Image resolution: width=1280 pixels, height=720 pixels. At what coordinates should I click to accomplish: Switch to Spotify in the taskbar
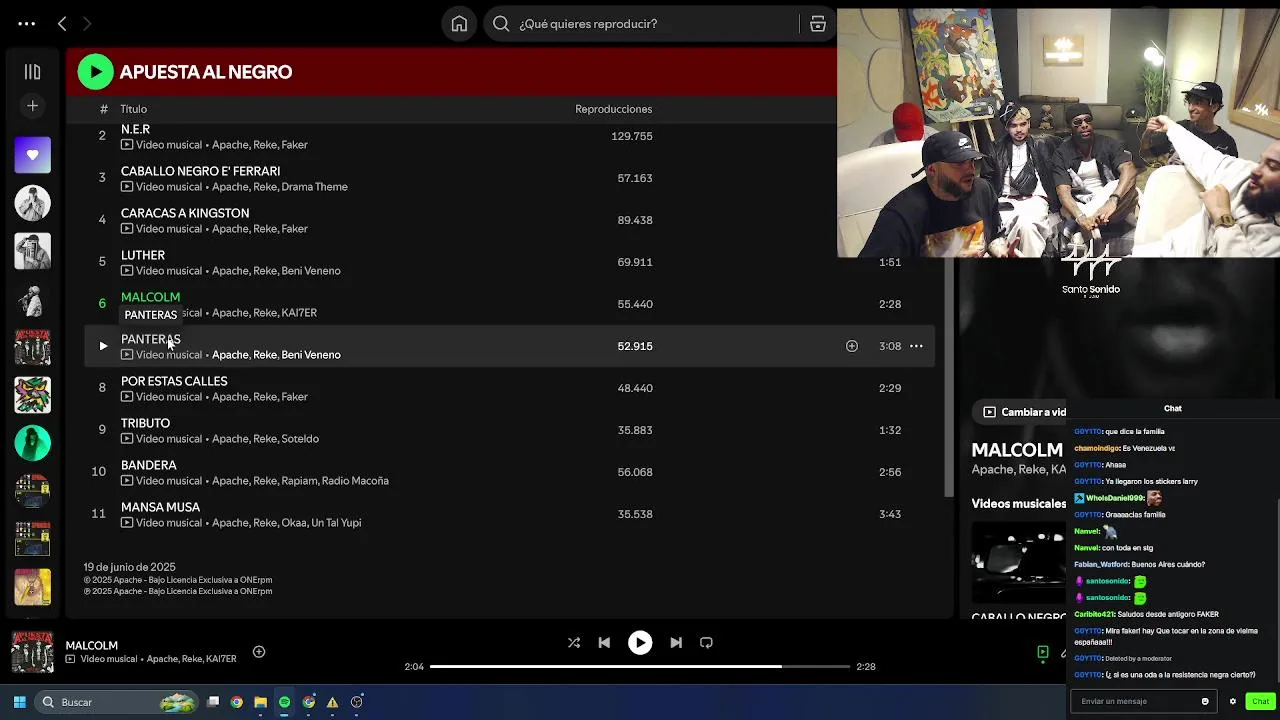tap(285, 702)
